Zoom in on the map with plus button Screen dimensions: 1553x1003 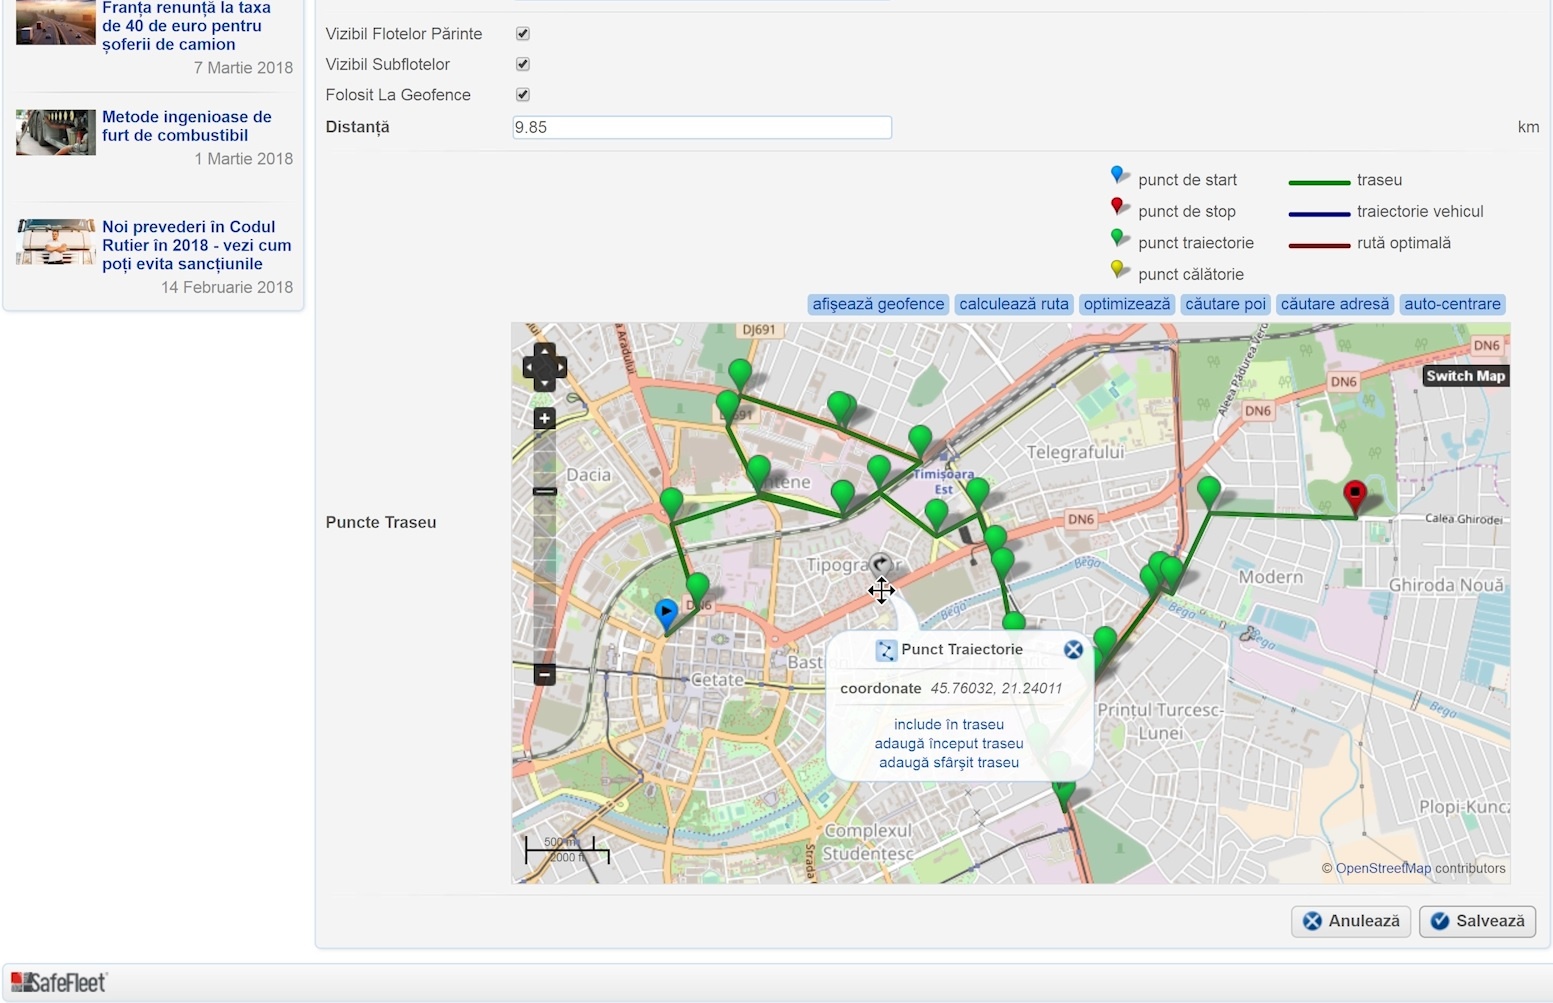click(x=544, y=419)
